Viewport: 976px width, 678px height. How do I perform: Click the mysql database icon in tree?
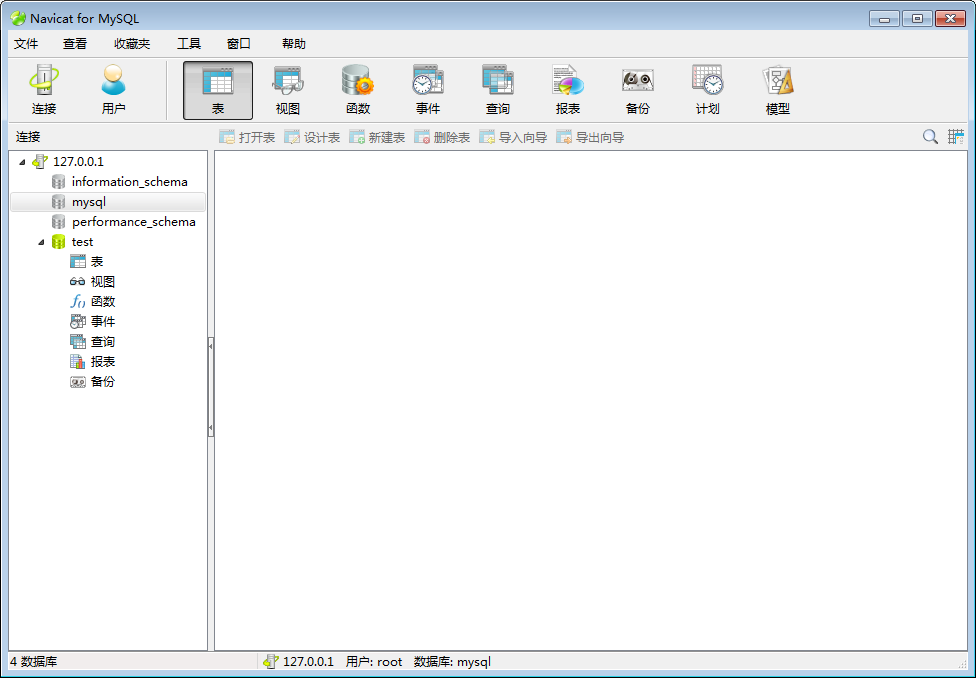click(x=59, y=202)
